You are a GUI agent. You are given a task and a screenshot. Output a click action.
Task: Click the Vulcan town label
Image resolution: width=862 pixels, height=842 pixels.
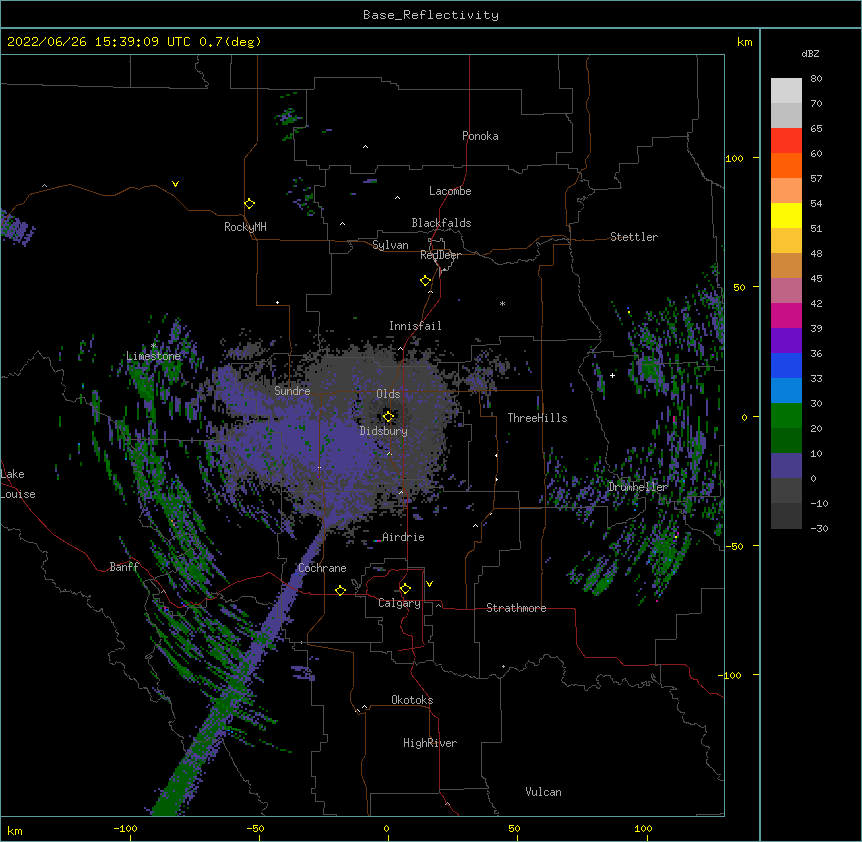[x=543, y=792]
